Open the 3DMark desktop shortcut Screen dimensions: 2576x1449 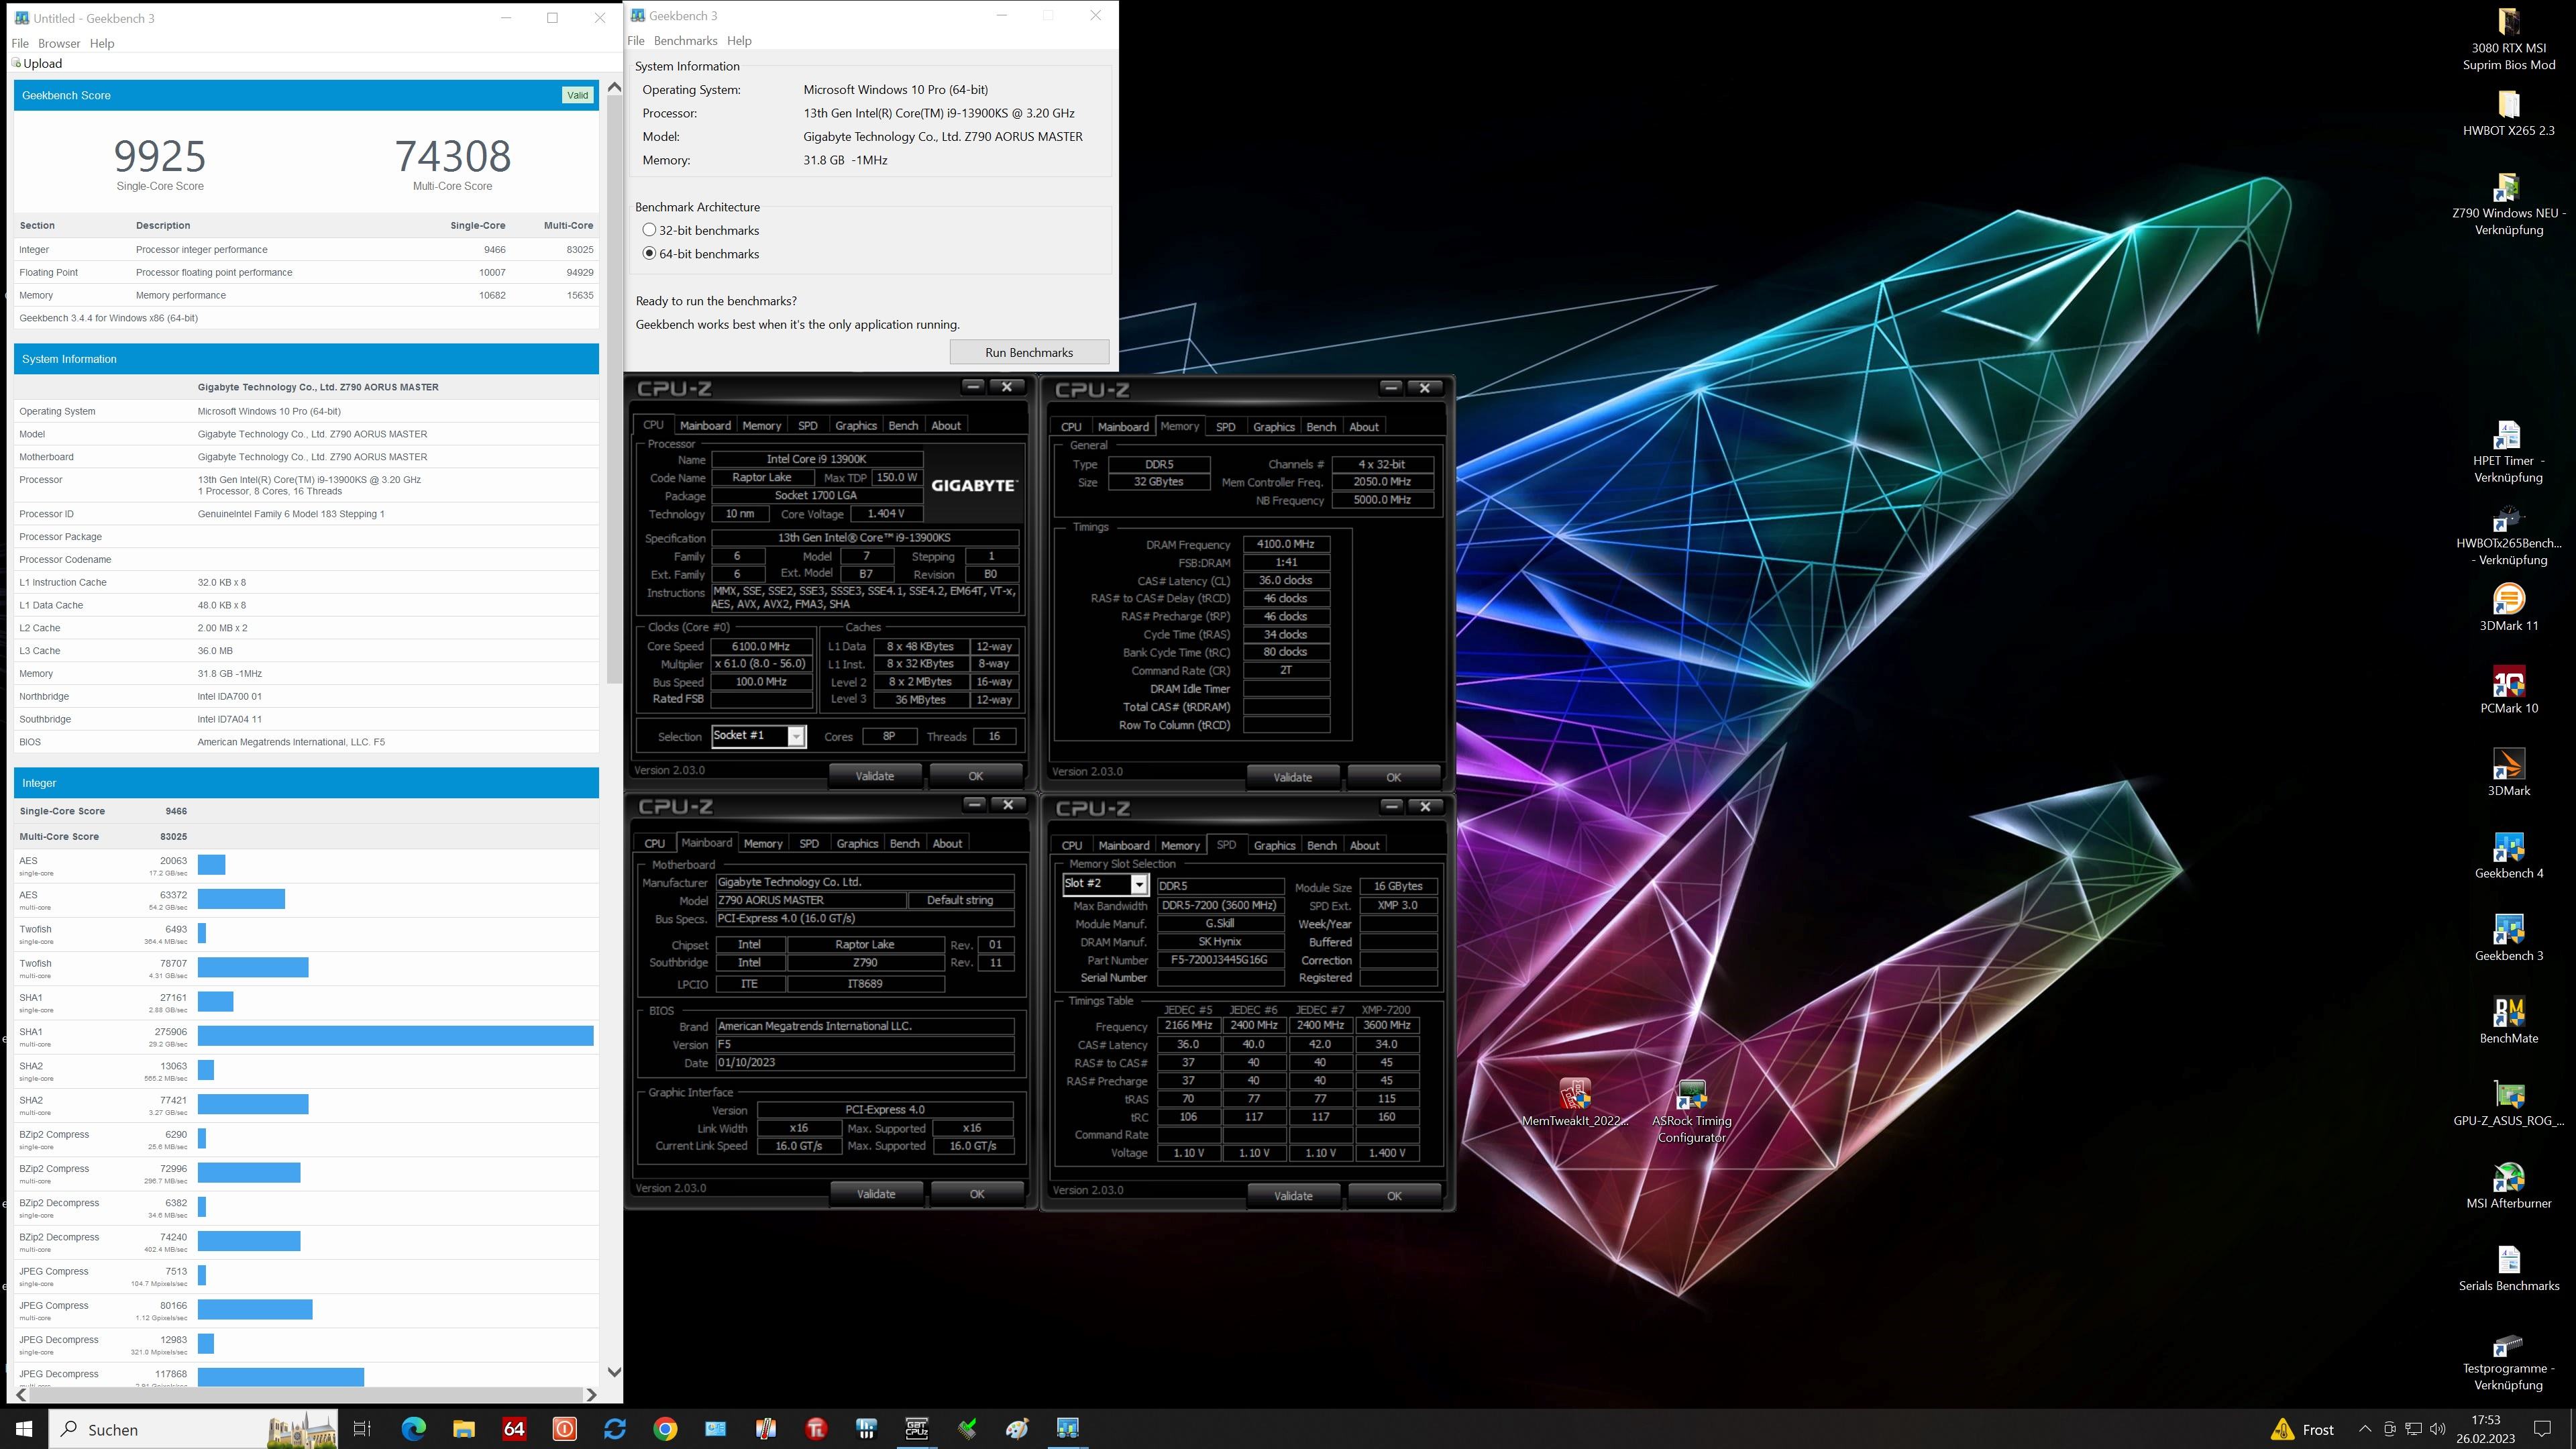2508,772
